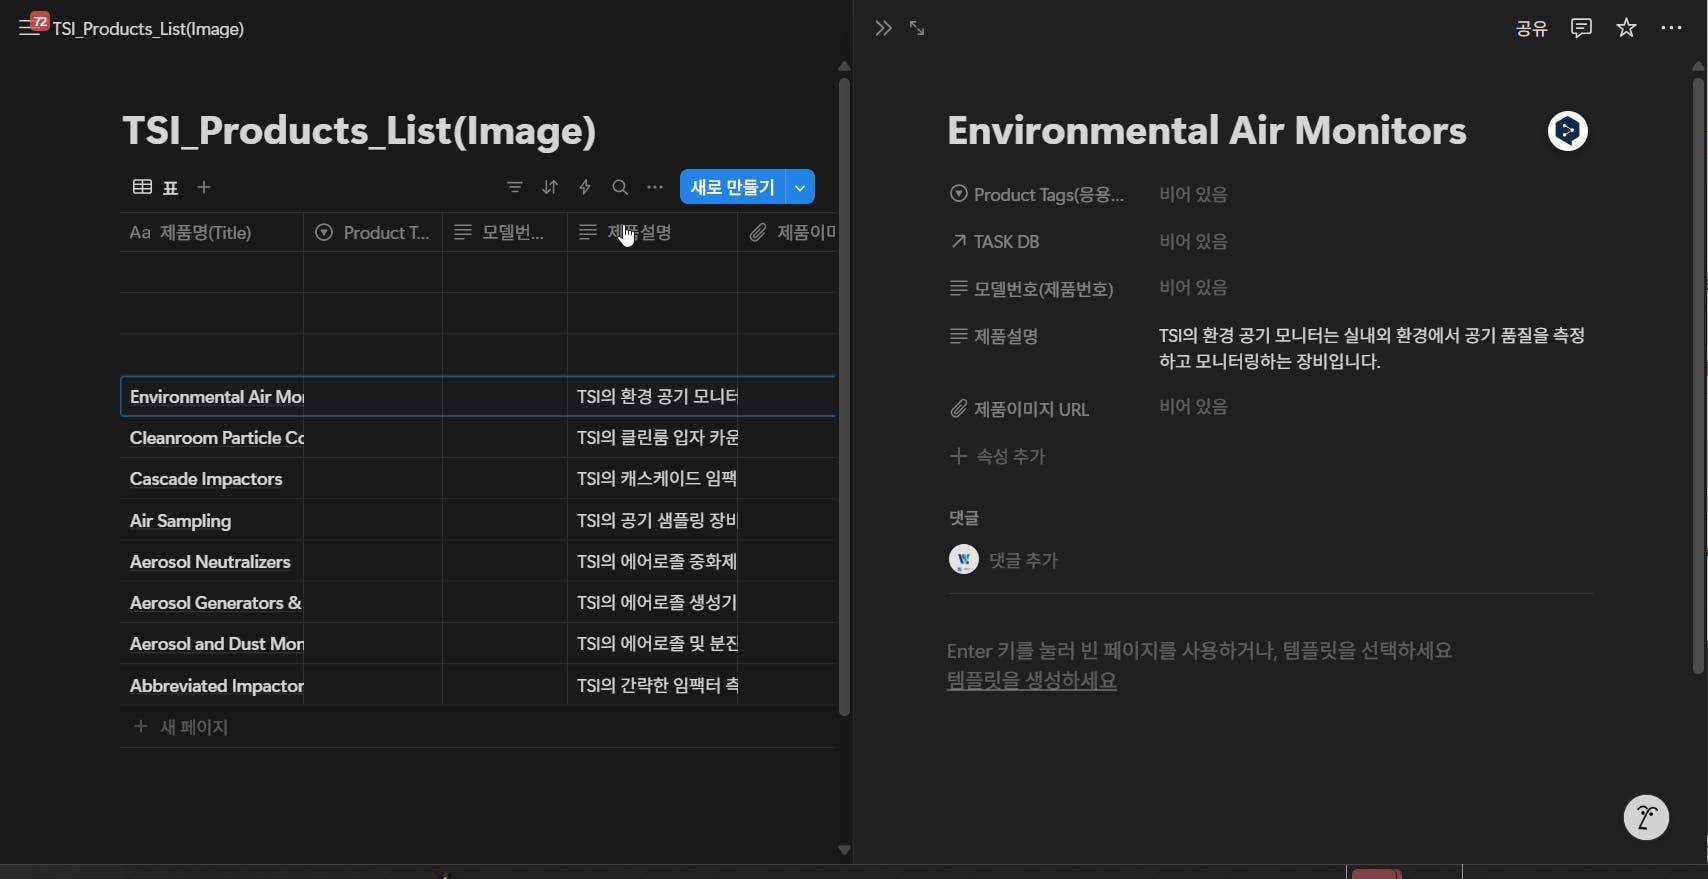Open the page more-options menu
1708x879 pixels.
click(x=1671, y=28)
